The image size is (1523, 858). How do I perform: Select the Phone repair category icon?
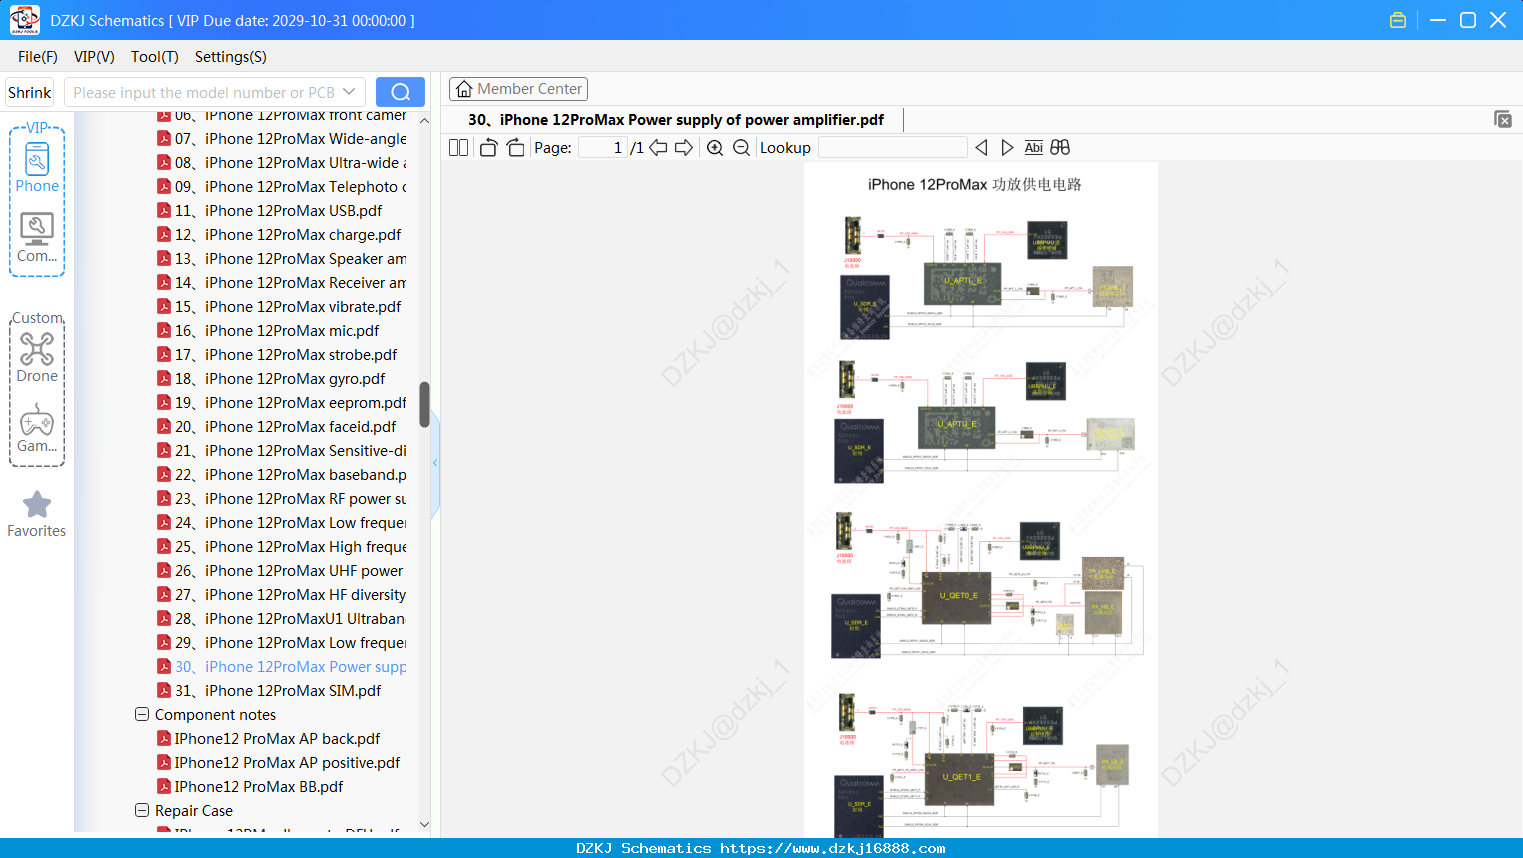click(x=37, y=160)
